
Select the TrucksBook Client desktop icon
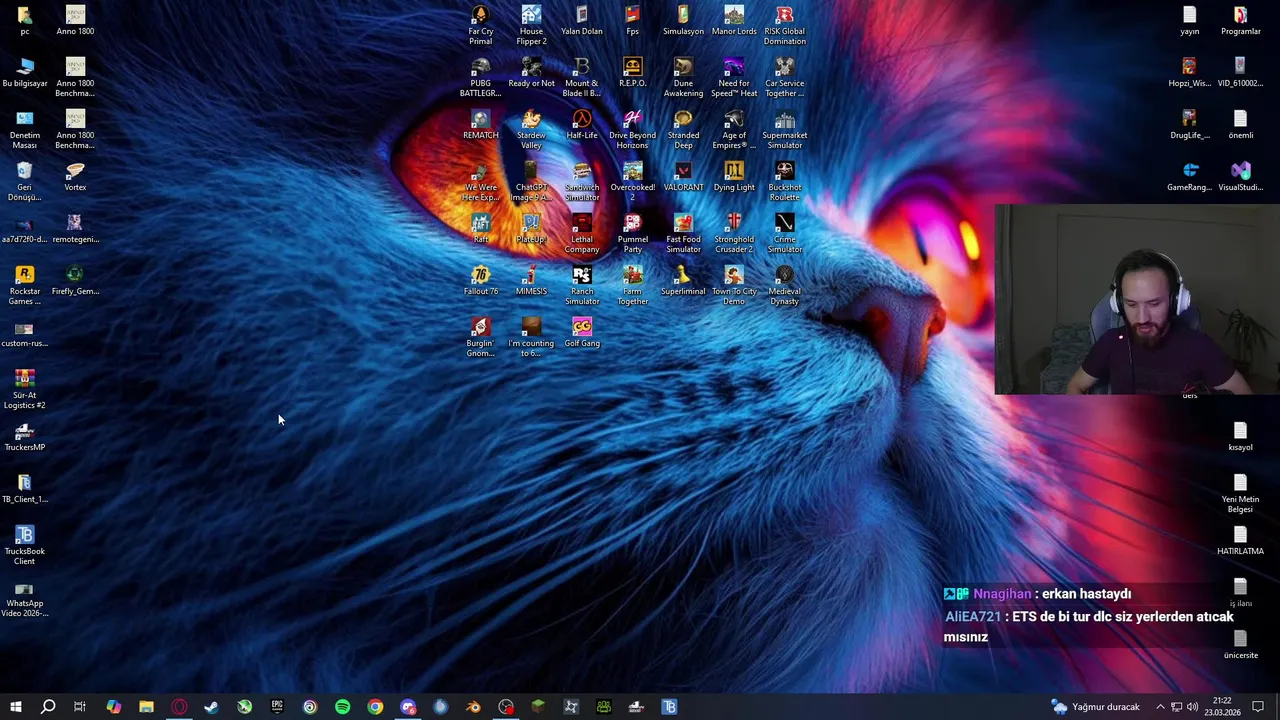click(25, 545)
